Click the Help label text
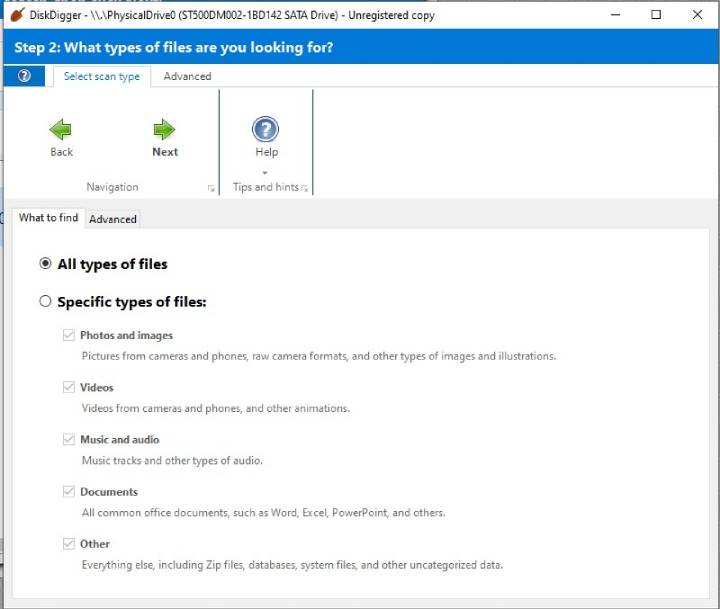 coord(266,152)
